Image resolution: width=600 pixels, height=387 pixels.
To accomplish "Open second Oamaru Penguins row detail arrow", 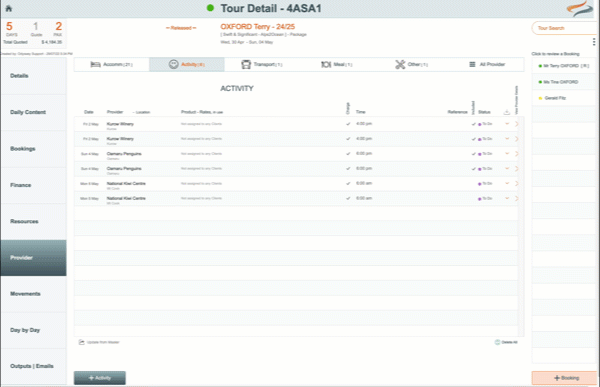I will pyautogui.click(x=516, y=169).
